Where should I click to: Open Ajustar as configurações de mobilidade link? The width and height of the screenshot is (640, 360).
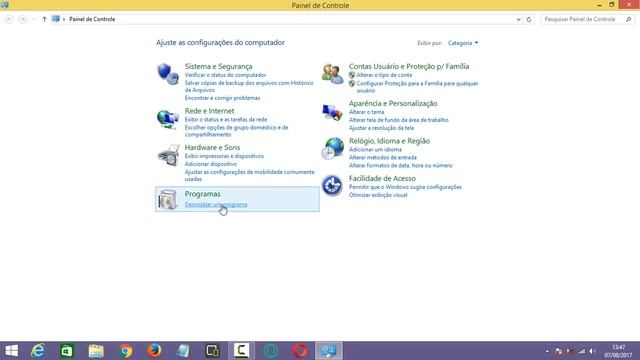pos(249,176)
